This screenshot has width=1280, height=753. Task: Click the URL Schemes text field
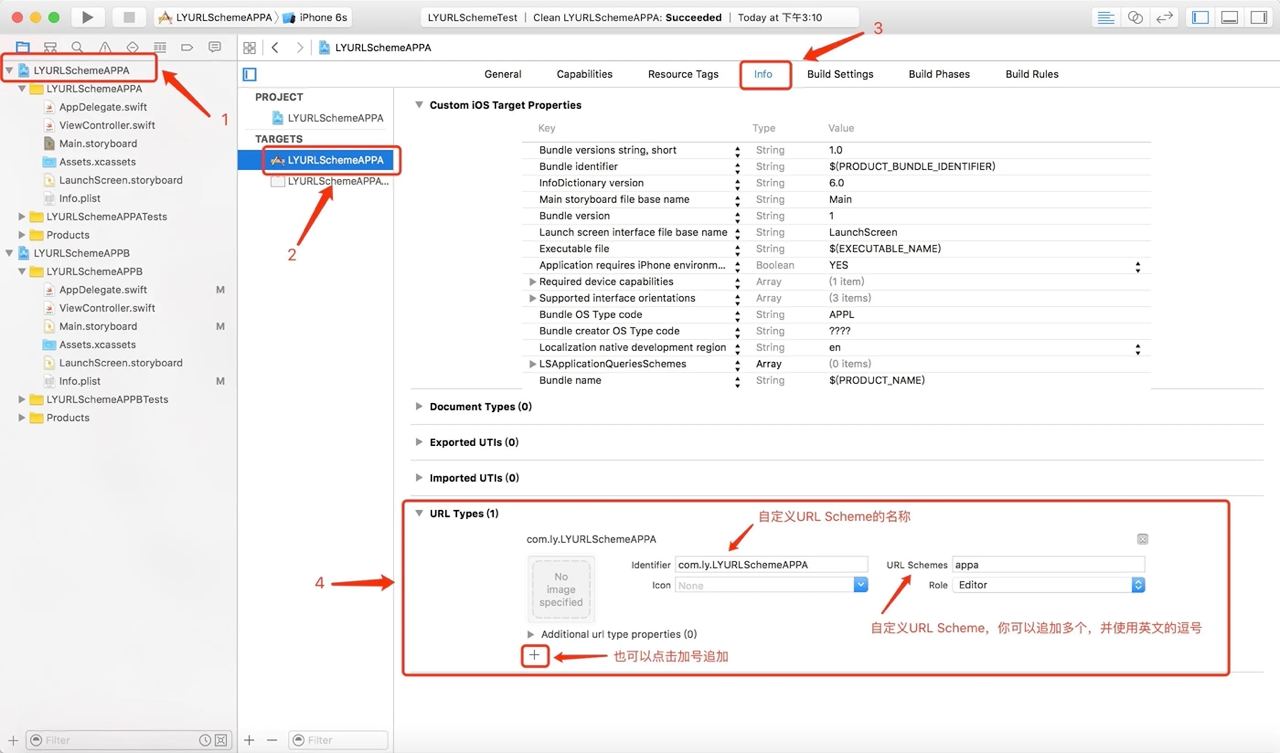(1048, 564)
